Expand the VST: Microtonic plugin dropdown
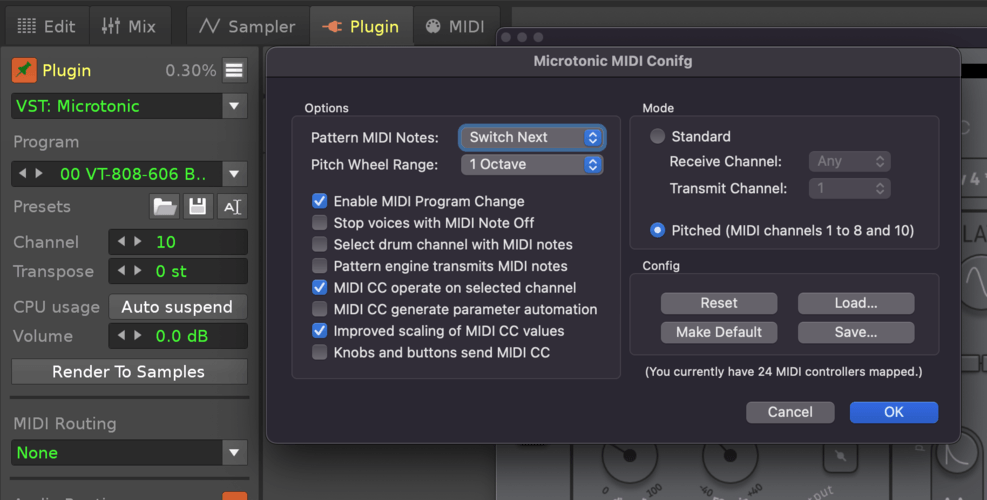The width and height of the screenshot is (987, 500). pyautogui.click(x=235, y=106)
